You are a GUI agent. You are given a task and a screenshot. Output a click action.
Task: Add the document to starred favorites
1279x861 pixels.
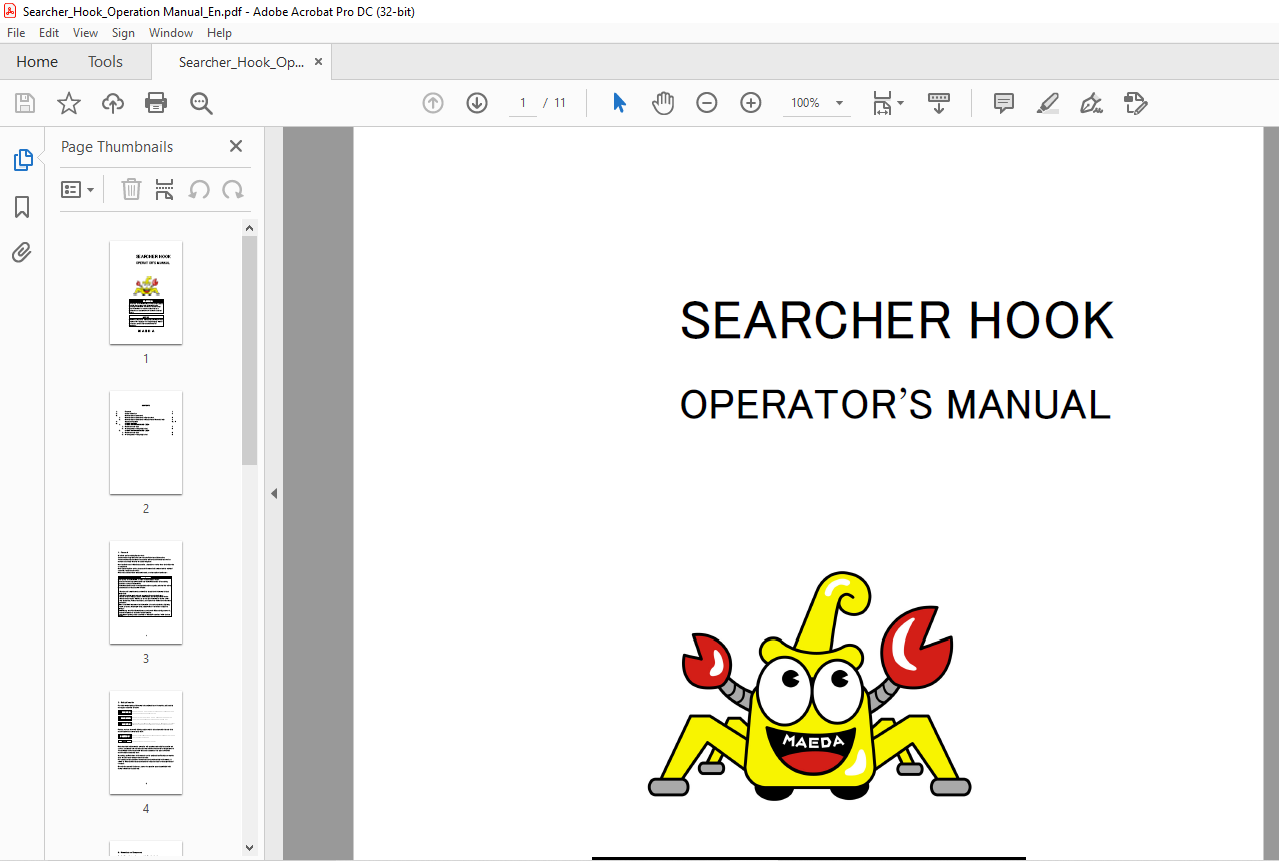coord(69,103)
